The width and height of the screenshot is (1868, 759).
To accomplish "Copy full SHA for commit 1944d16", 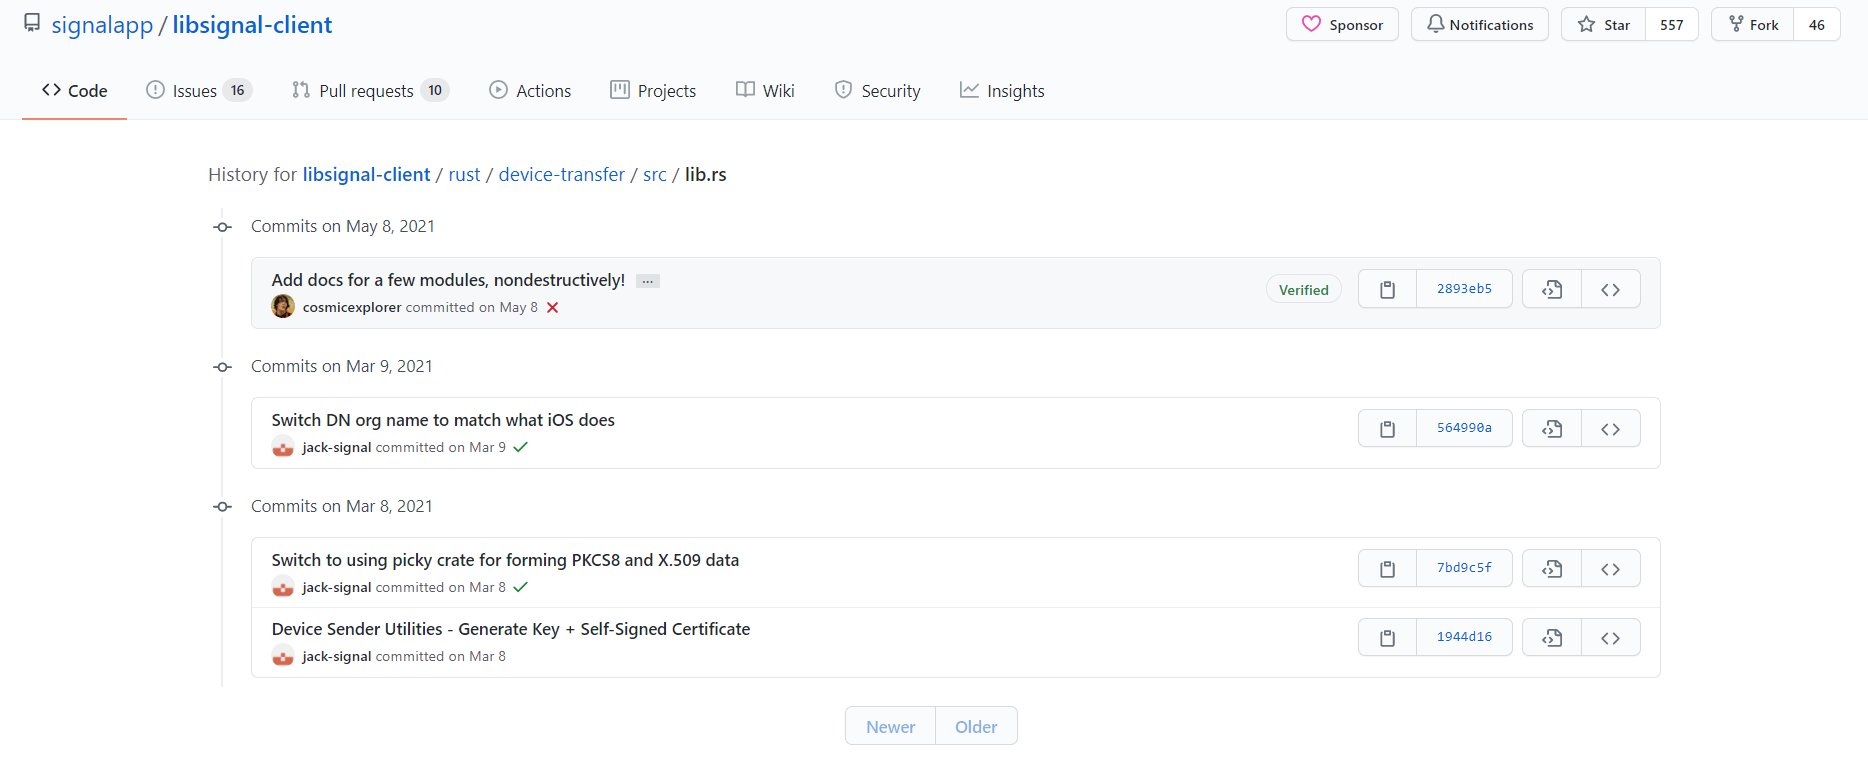I will point(1387,638).
